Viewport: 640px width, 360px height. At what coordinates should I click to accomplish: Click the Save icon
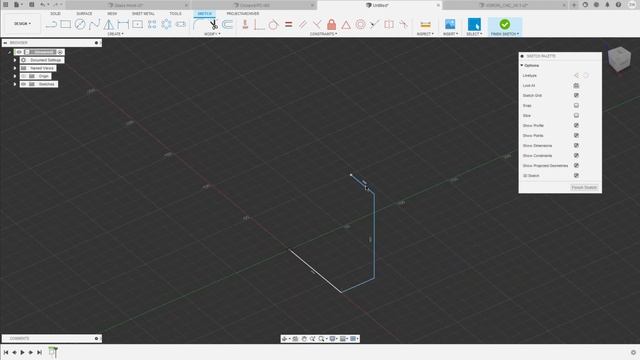point(31,5)
